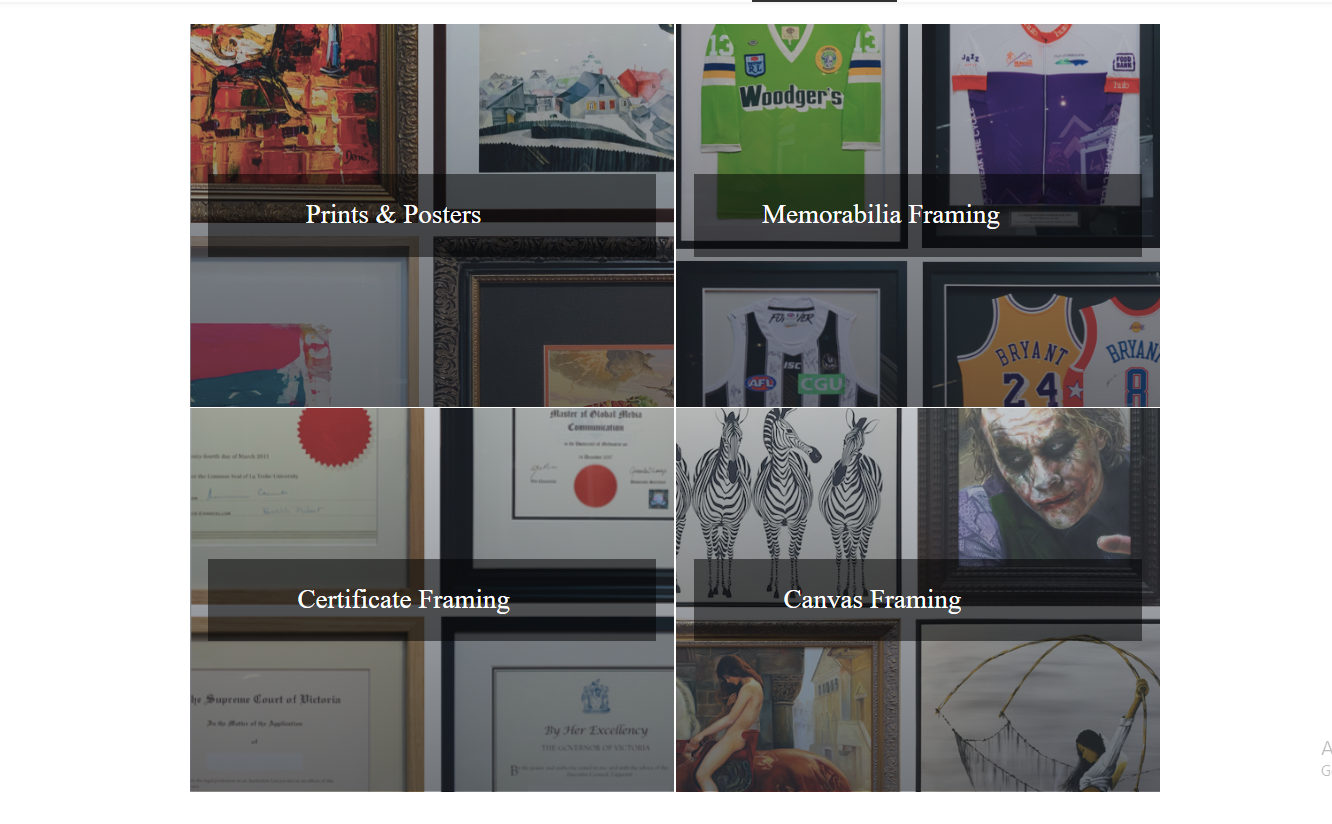
Task: Select the Certificate Framing label
Action: pos(403,599)
